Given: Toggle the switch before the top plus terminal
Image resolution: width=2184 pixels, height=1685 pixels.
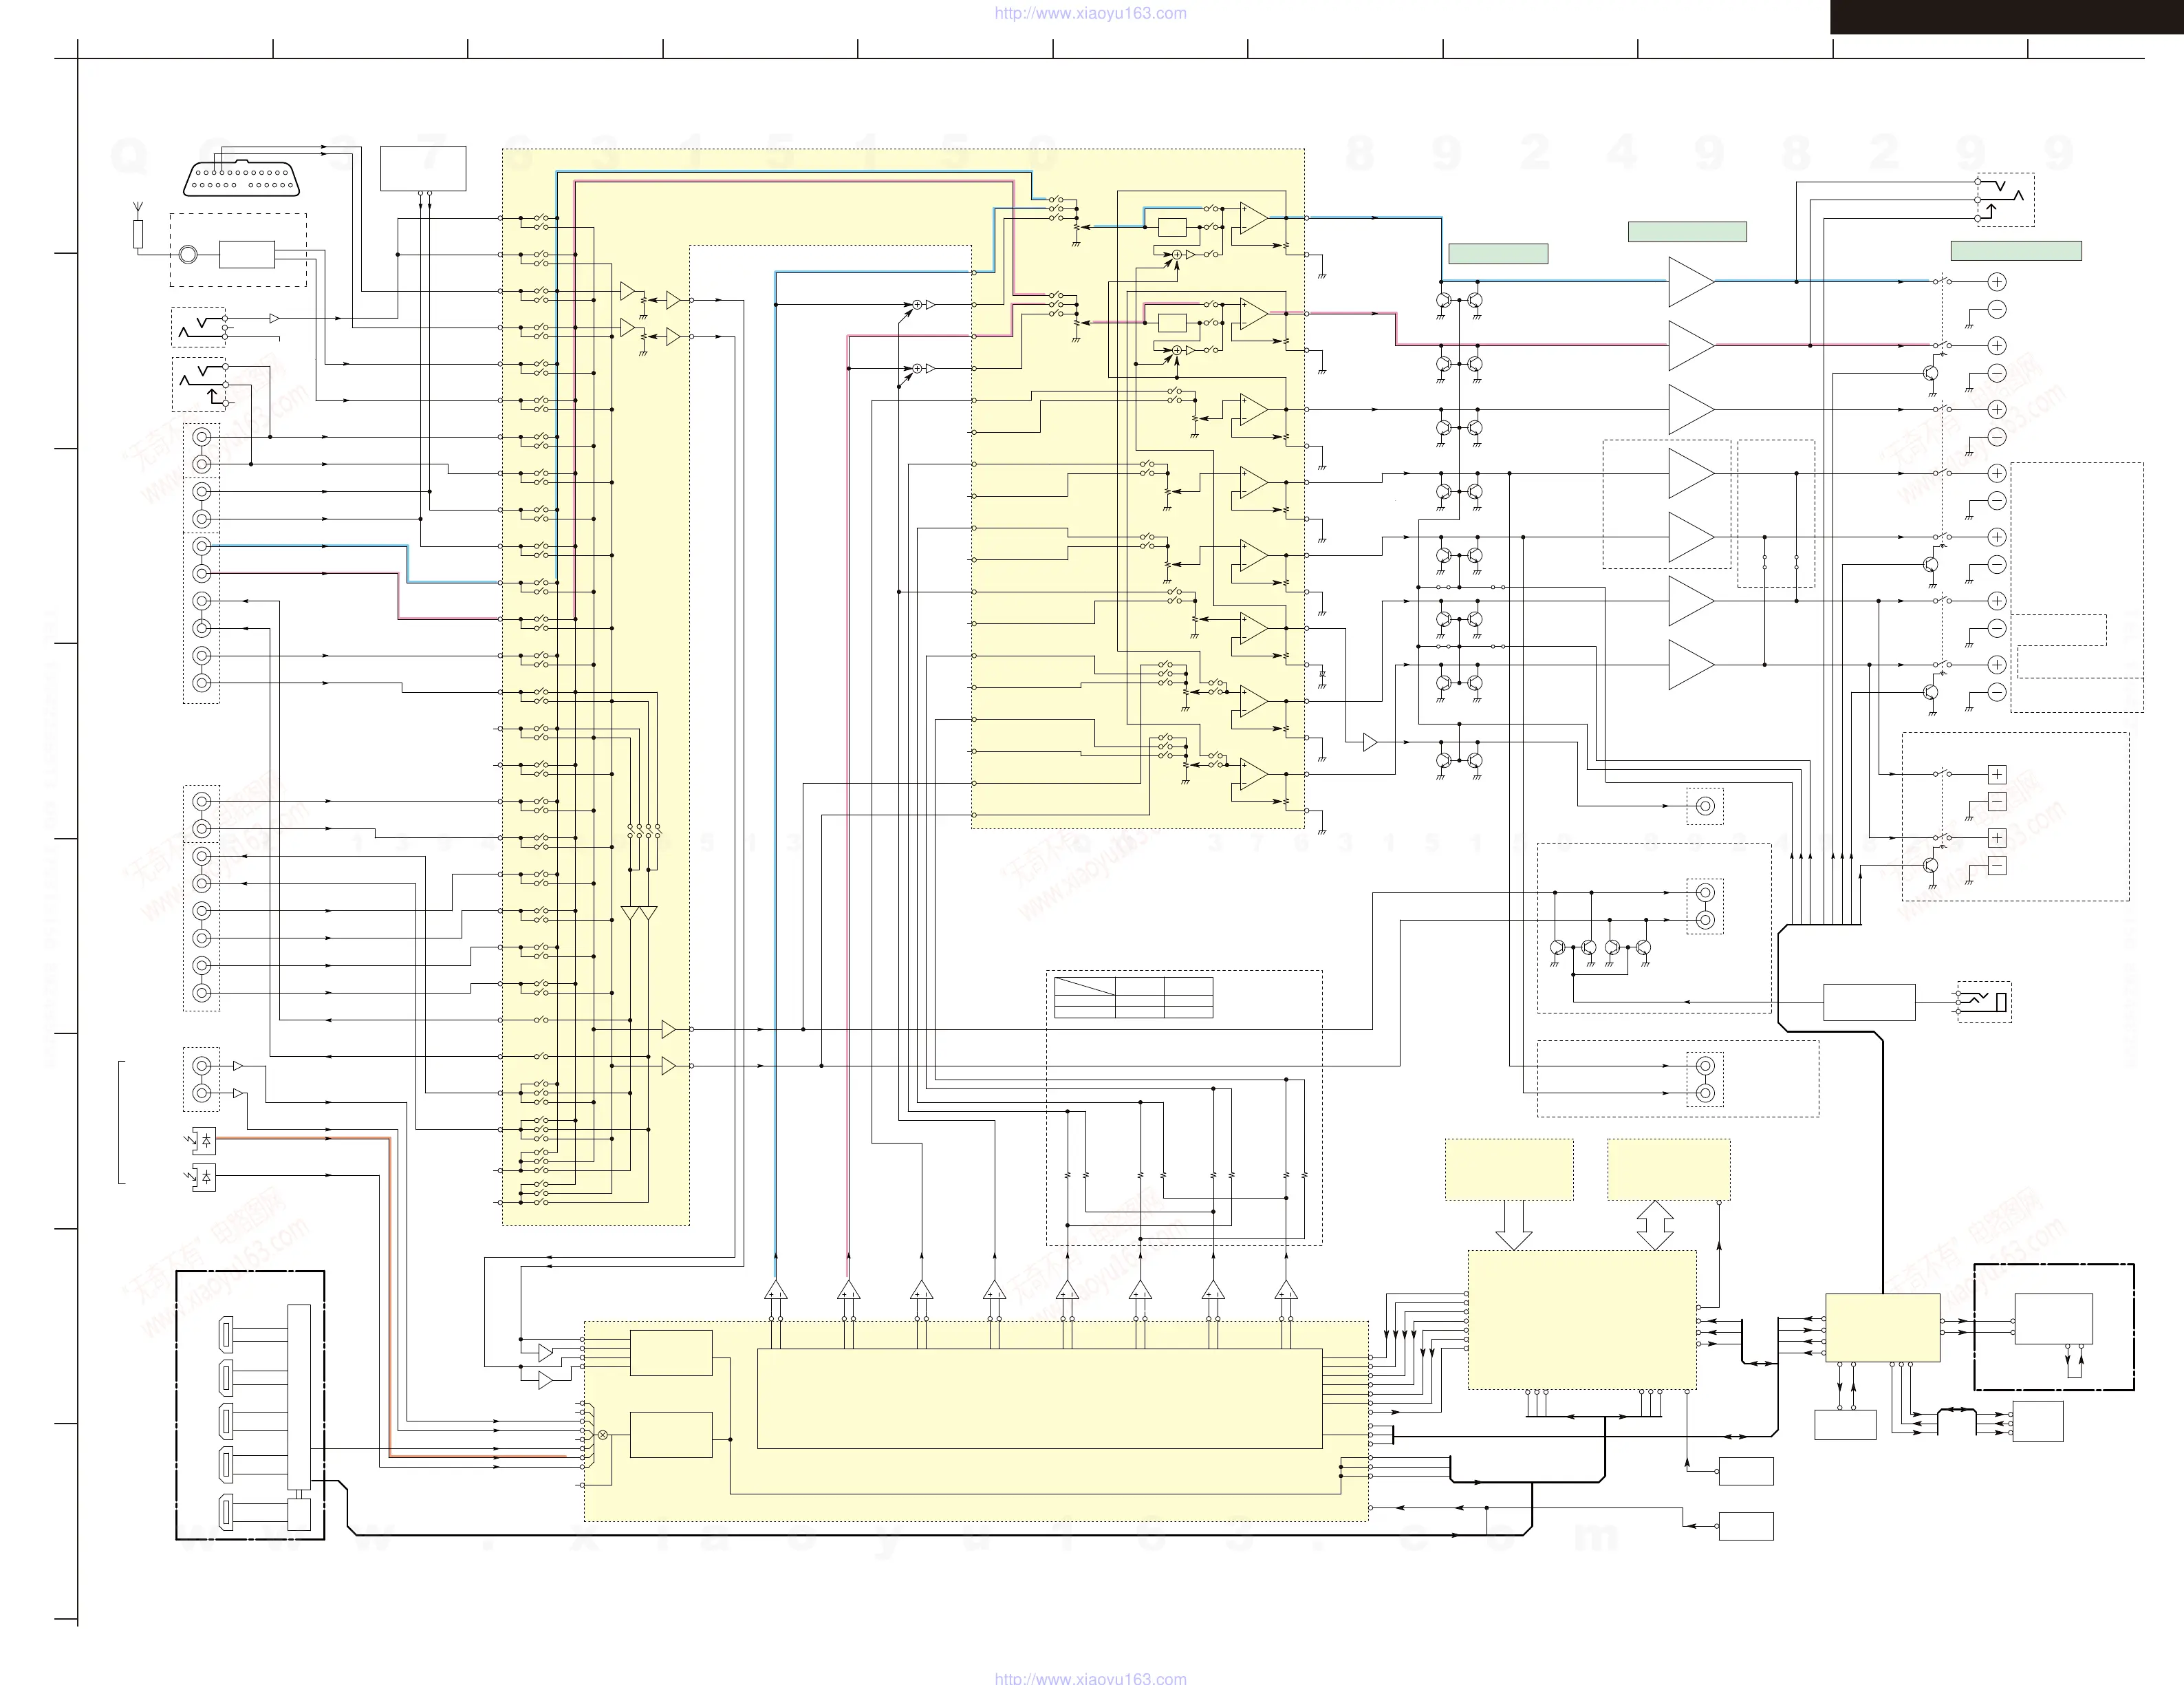Looking at the screenshot, I should point(1941,282).
